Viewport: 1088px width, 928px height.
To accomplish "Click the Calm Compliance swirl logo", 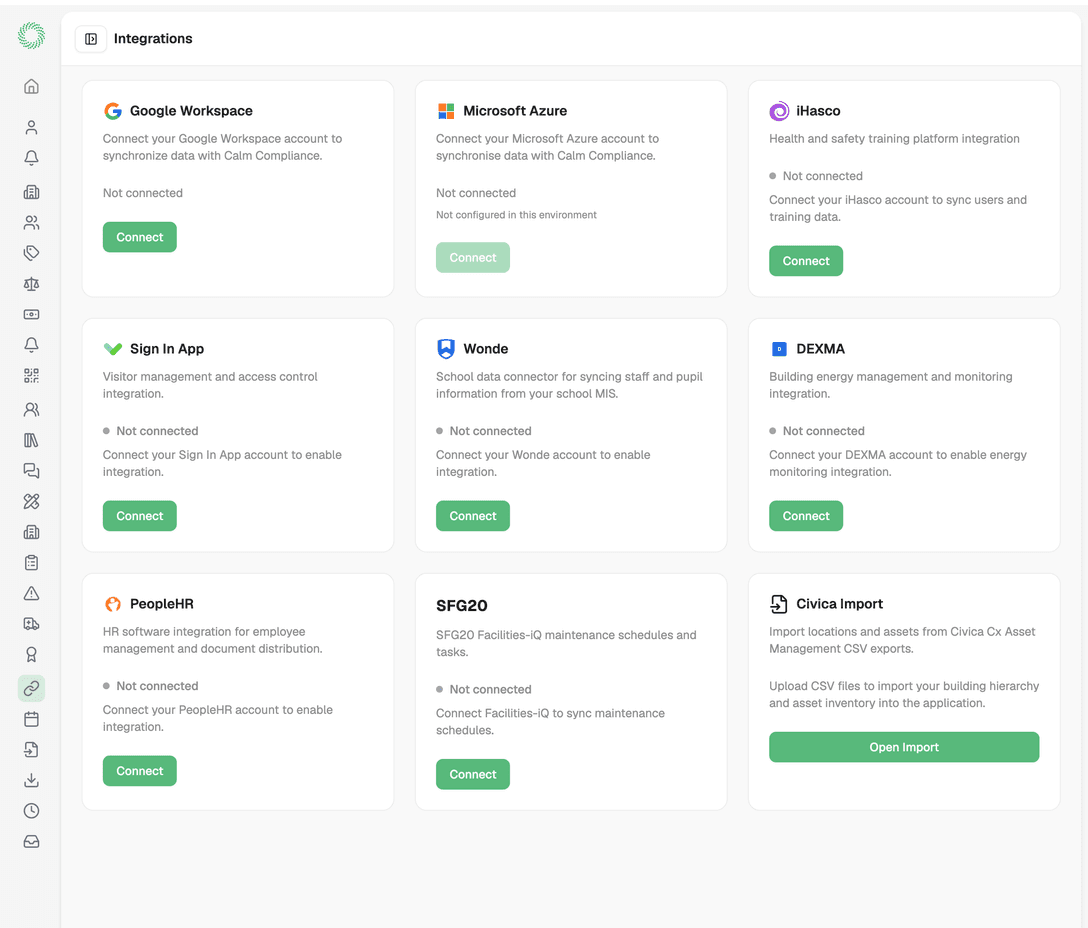I will point(31,35).
